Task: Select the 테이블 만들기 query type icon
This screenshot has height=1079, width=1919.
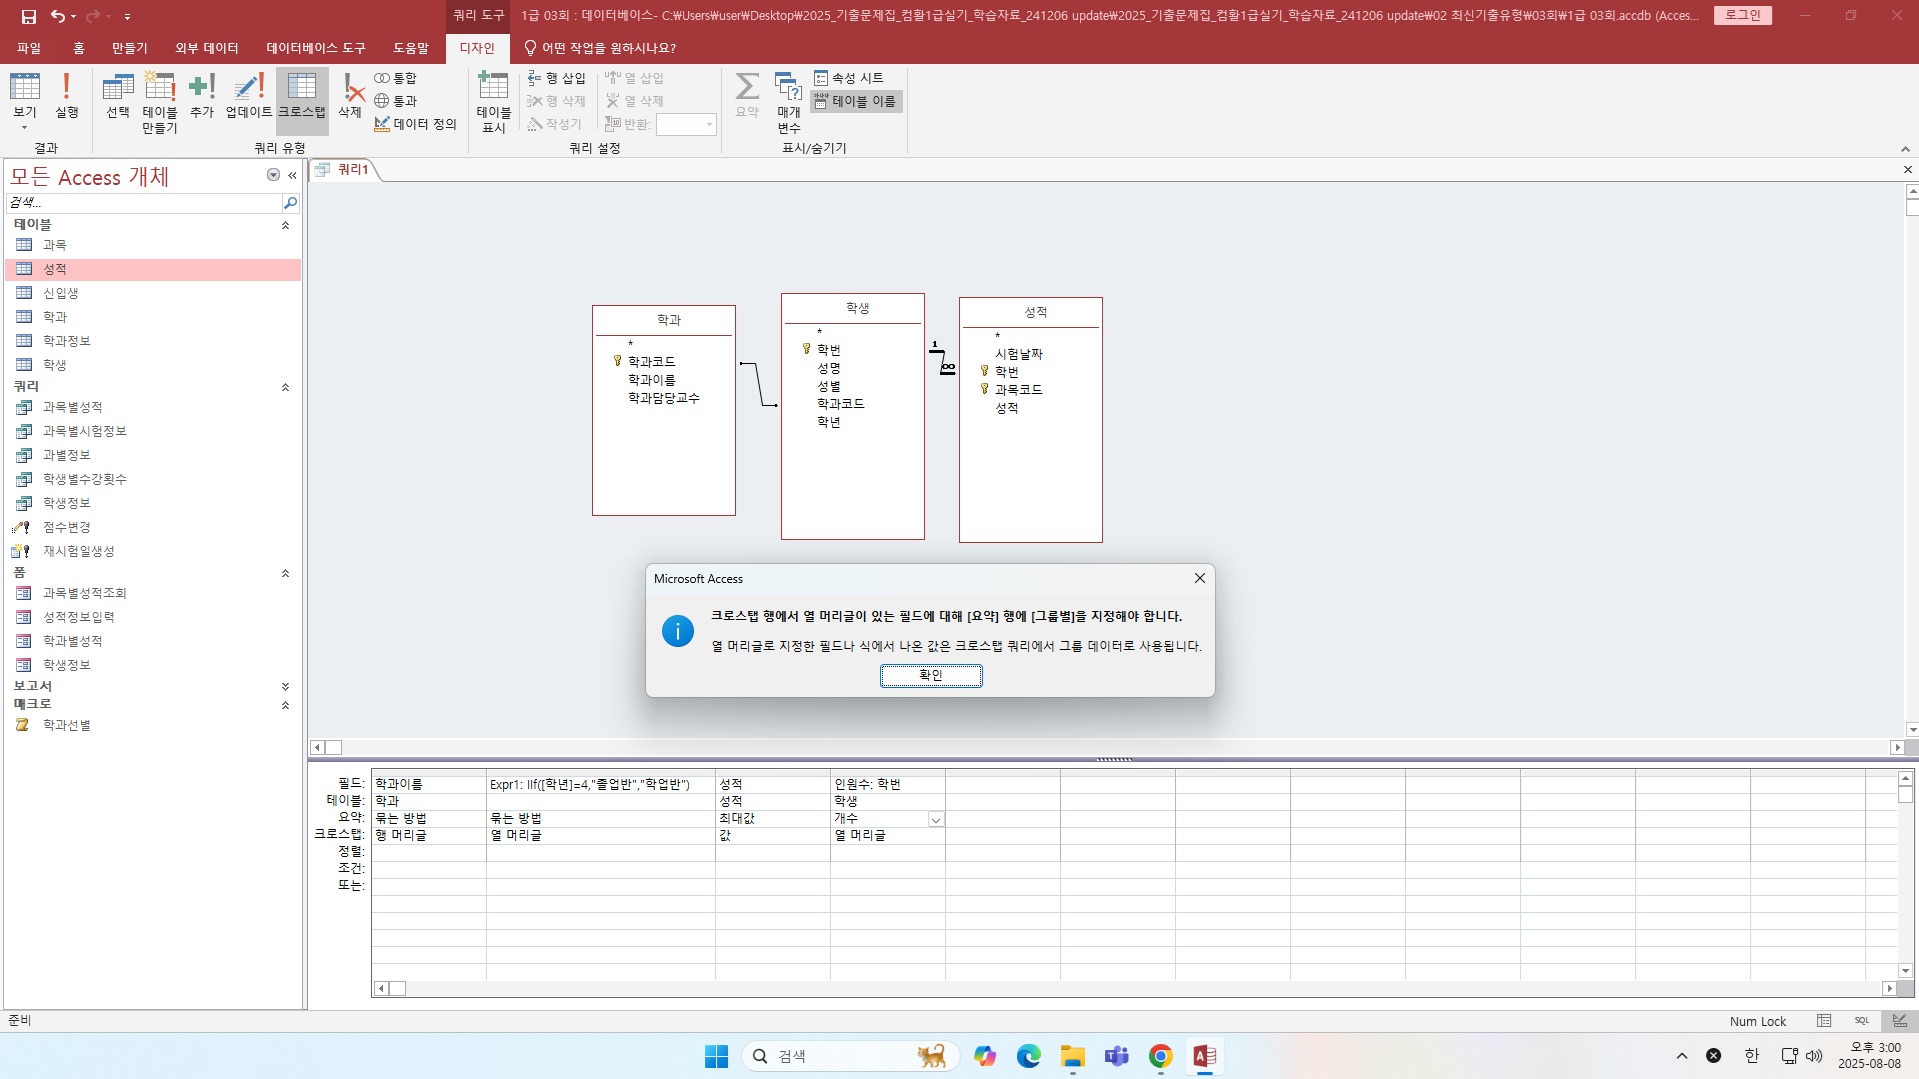Action: coord(159,101)
